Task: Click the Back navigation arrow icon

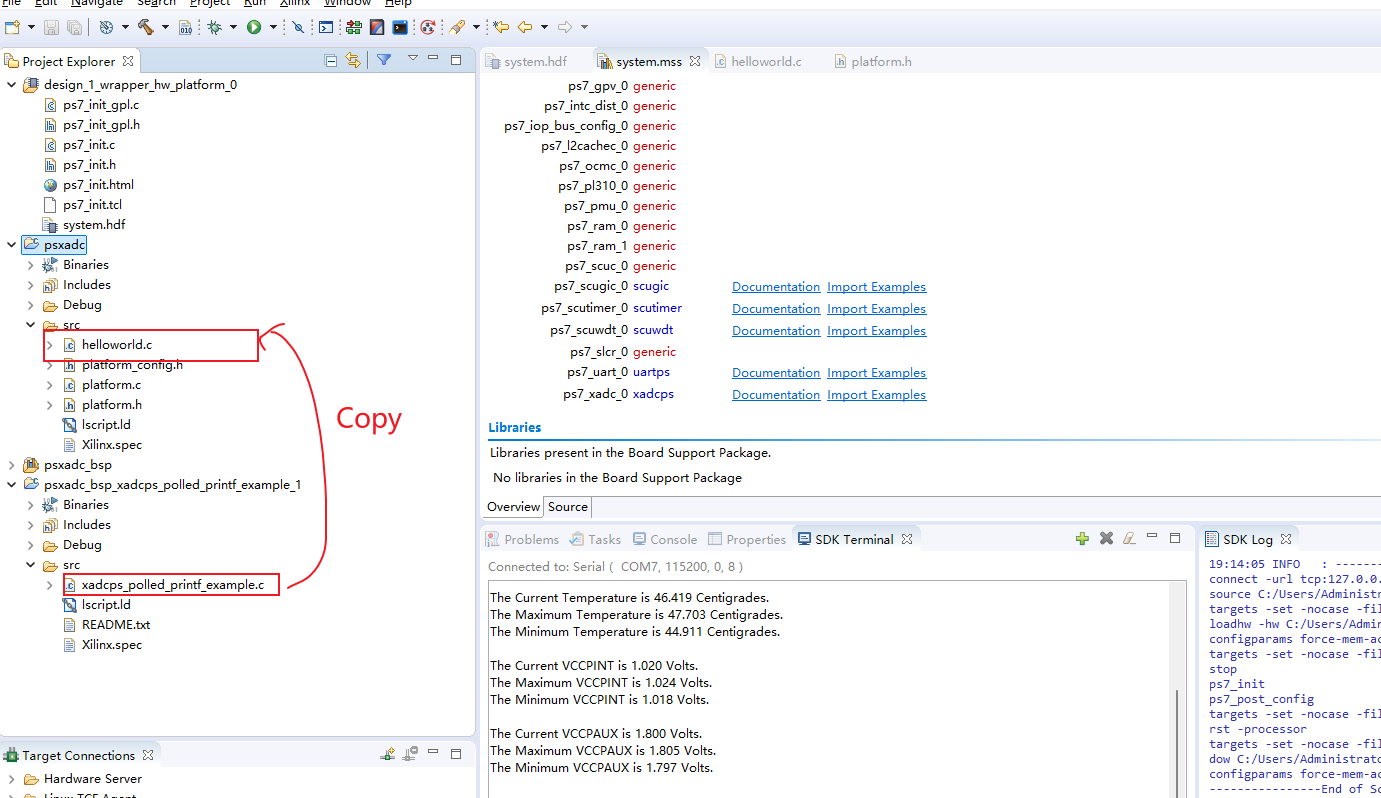Action: [524, 27]
